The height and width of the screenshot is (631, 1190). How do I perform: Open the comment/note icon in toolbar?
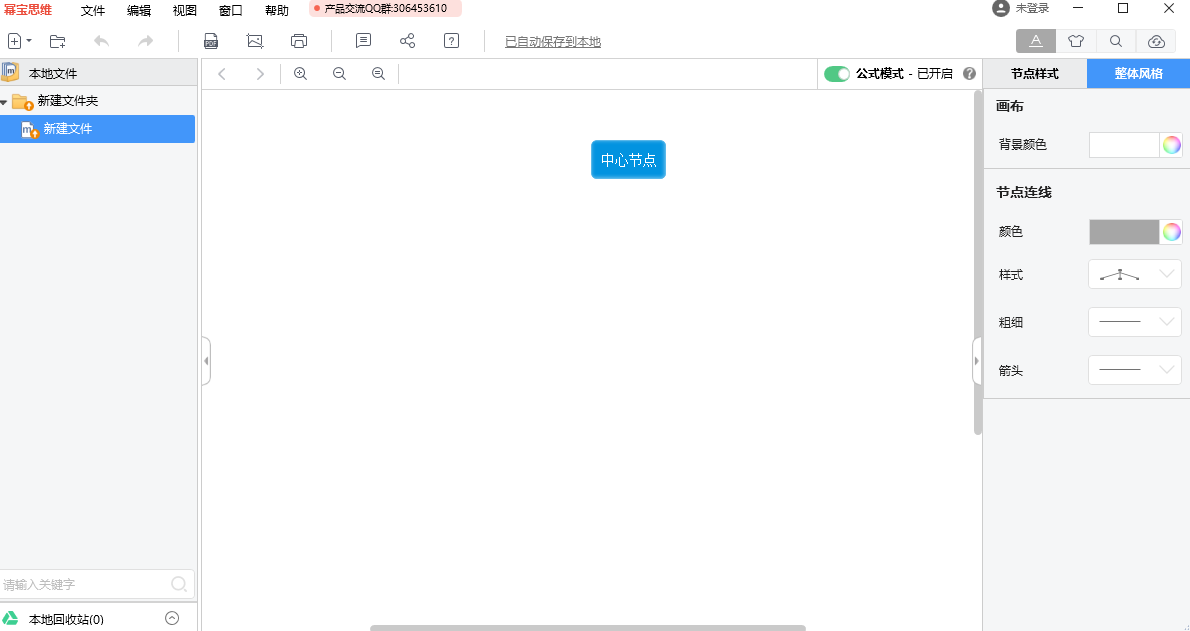click(364, 41)
